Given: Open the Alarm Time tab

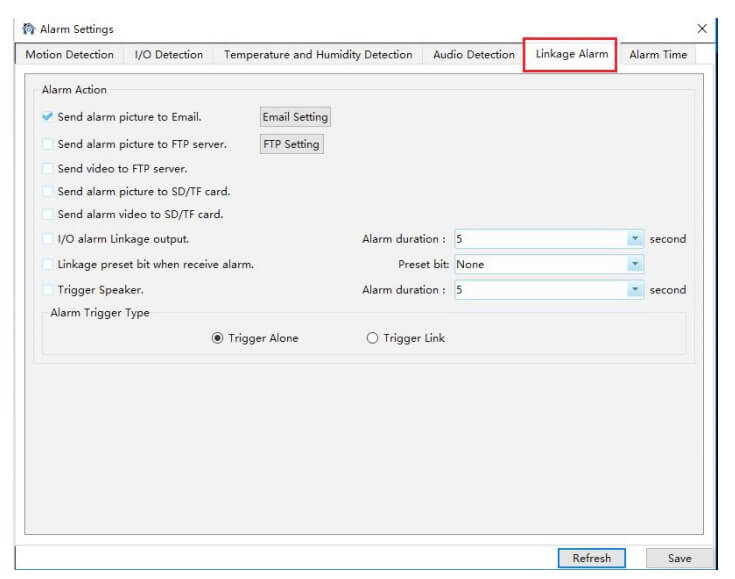Looking at the screenshot, I should pos(658,55).
